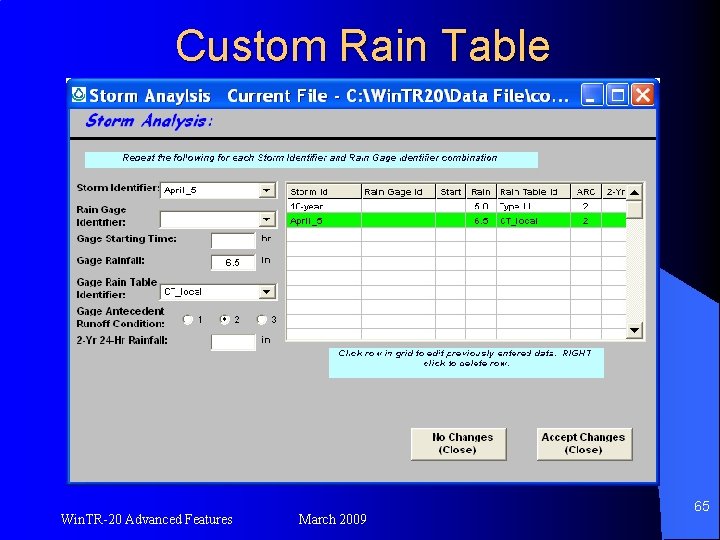Click the grid scrollbar down arrow
720x540 pixels.
634,330
